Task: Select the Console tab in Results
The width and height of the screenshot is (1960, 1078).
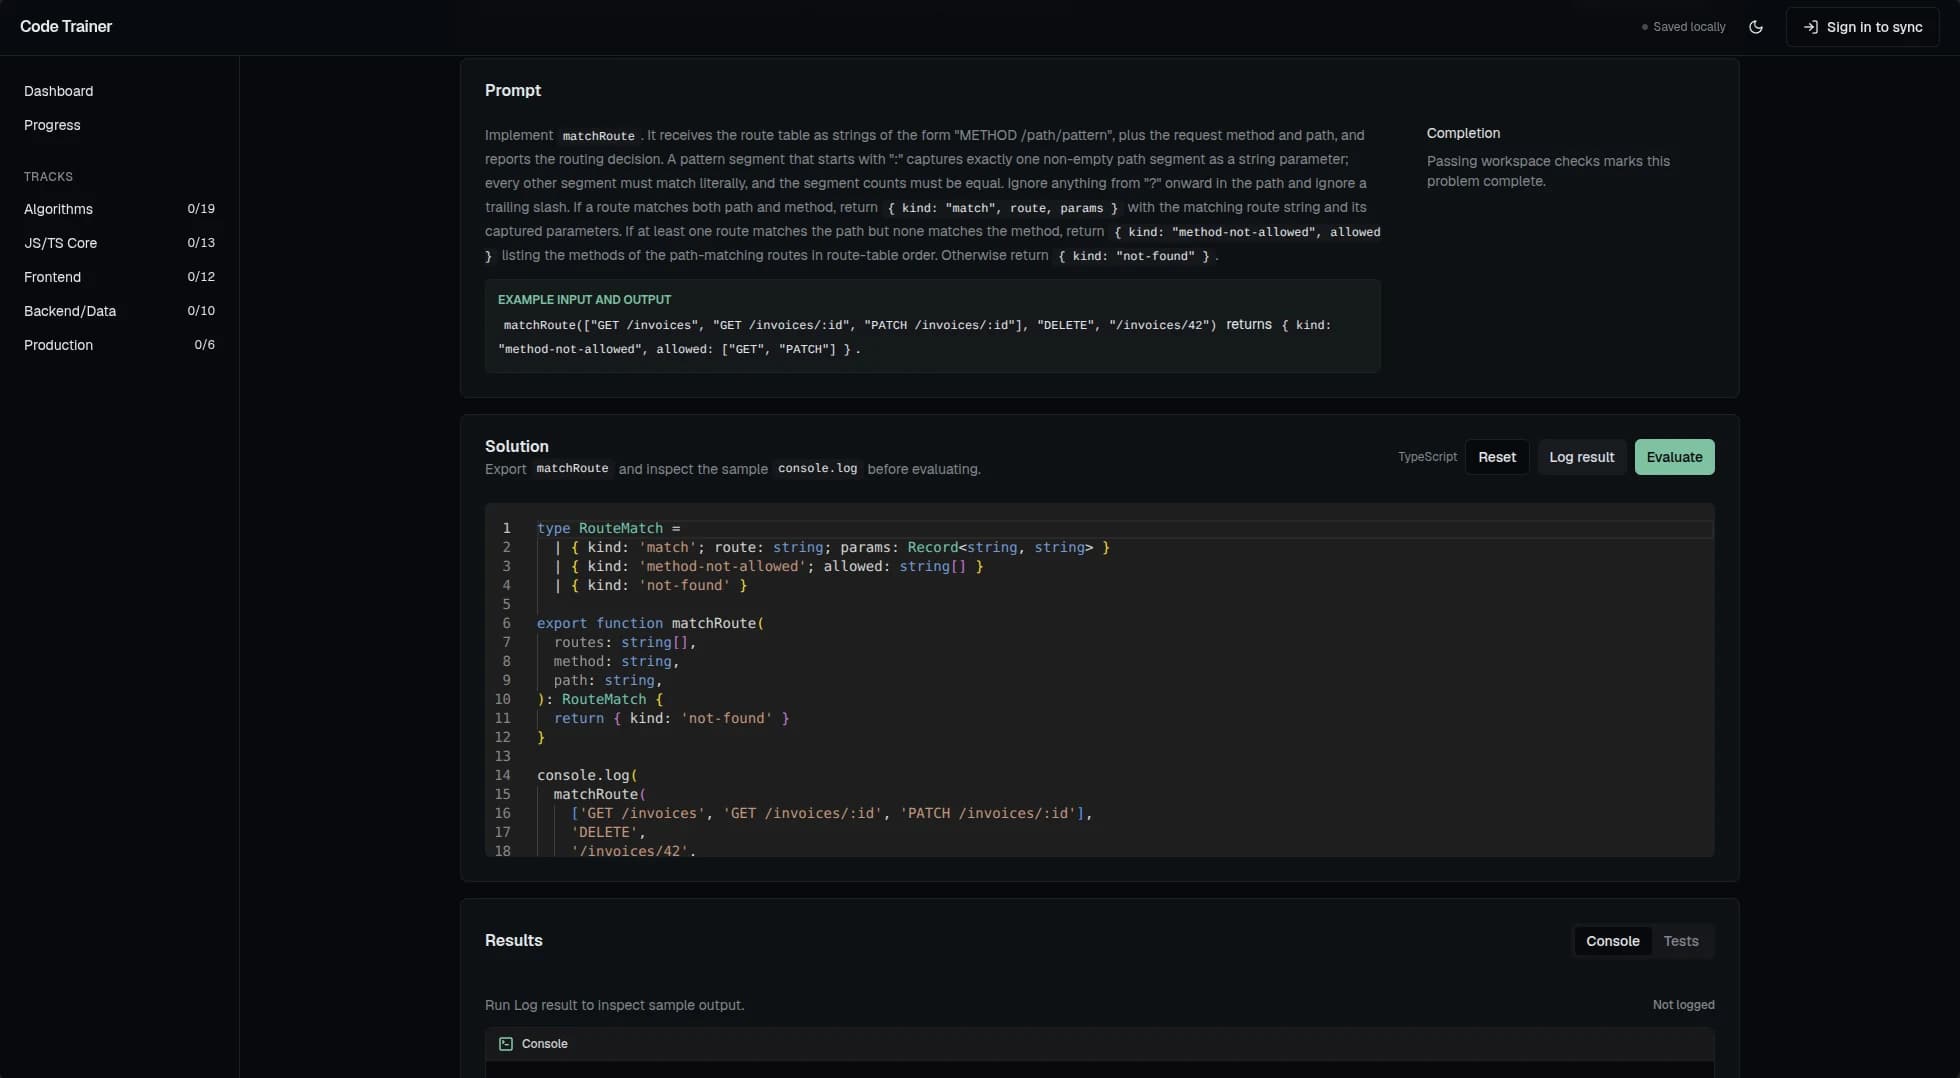Action: point(1612,941)
